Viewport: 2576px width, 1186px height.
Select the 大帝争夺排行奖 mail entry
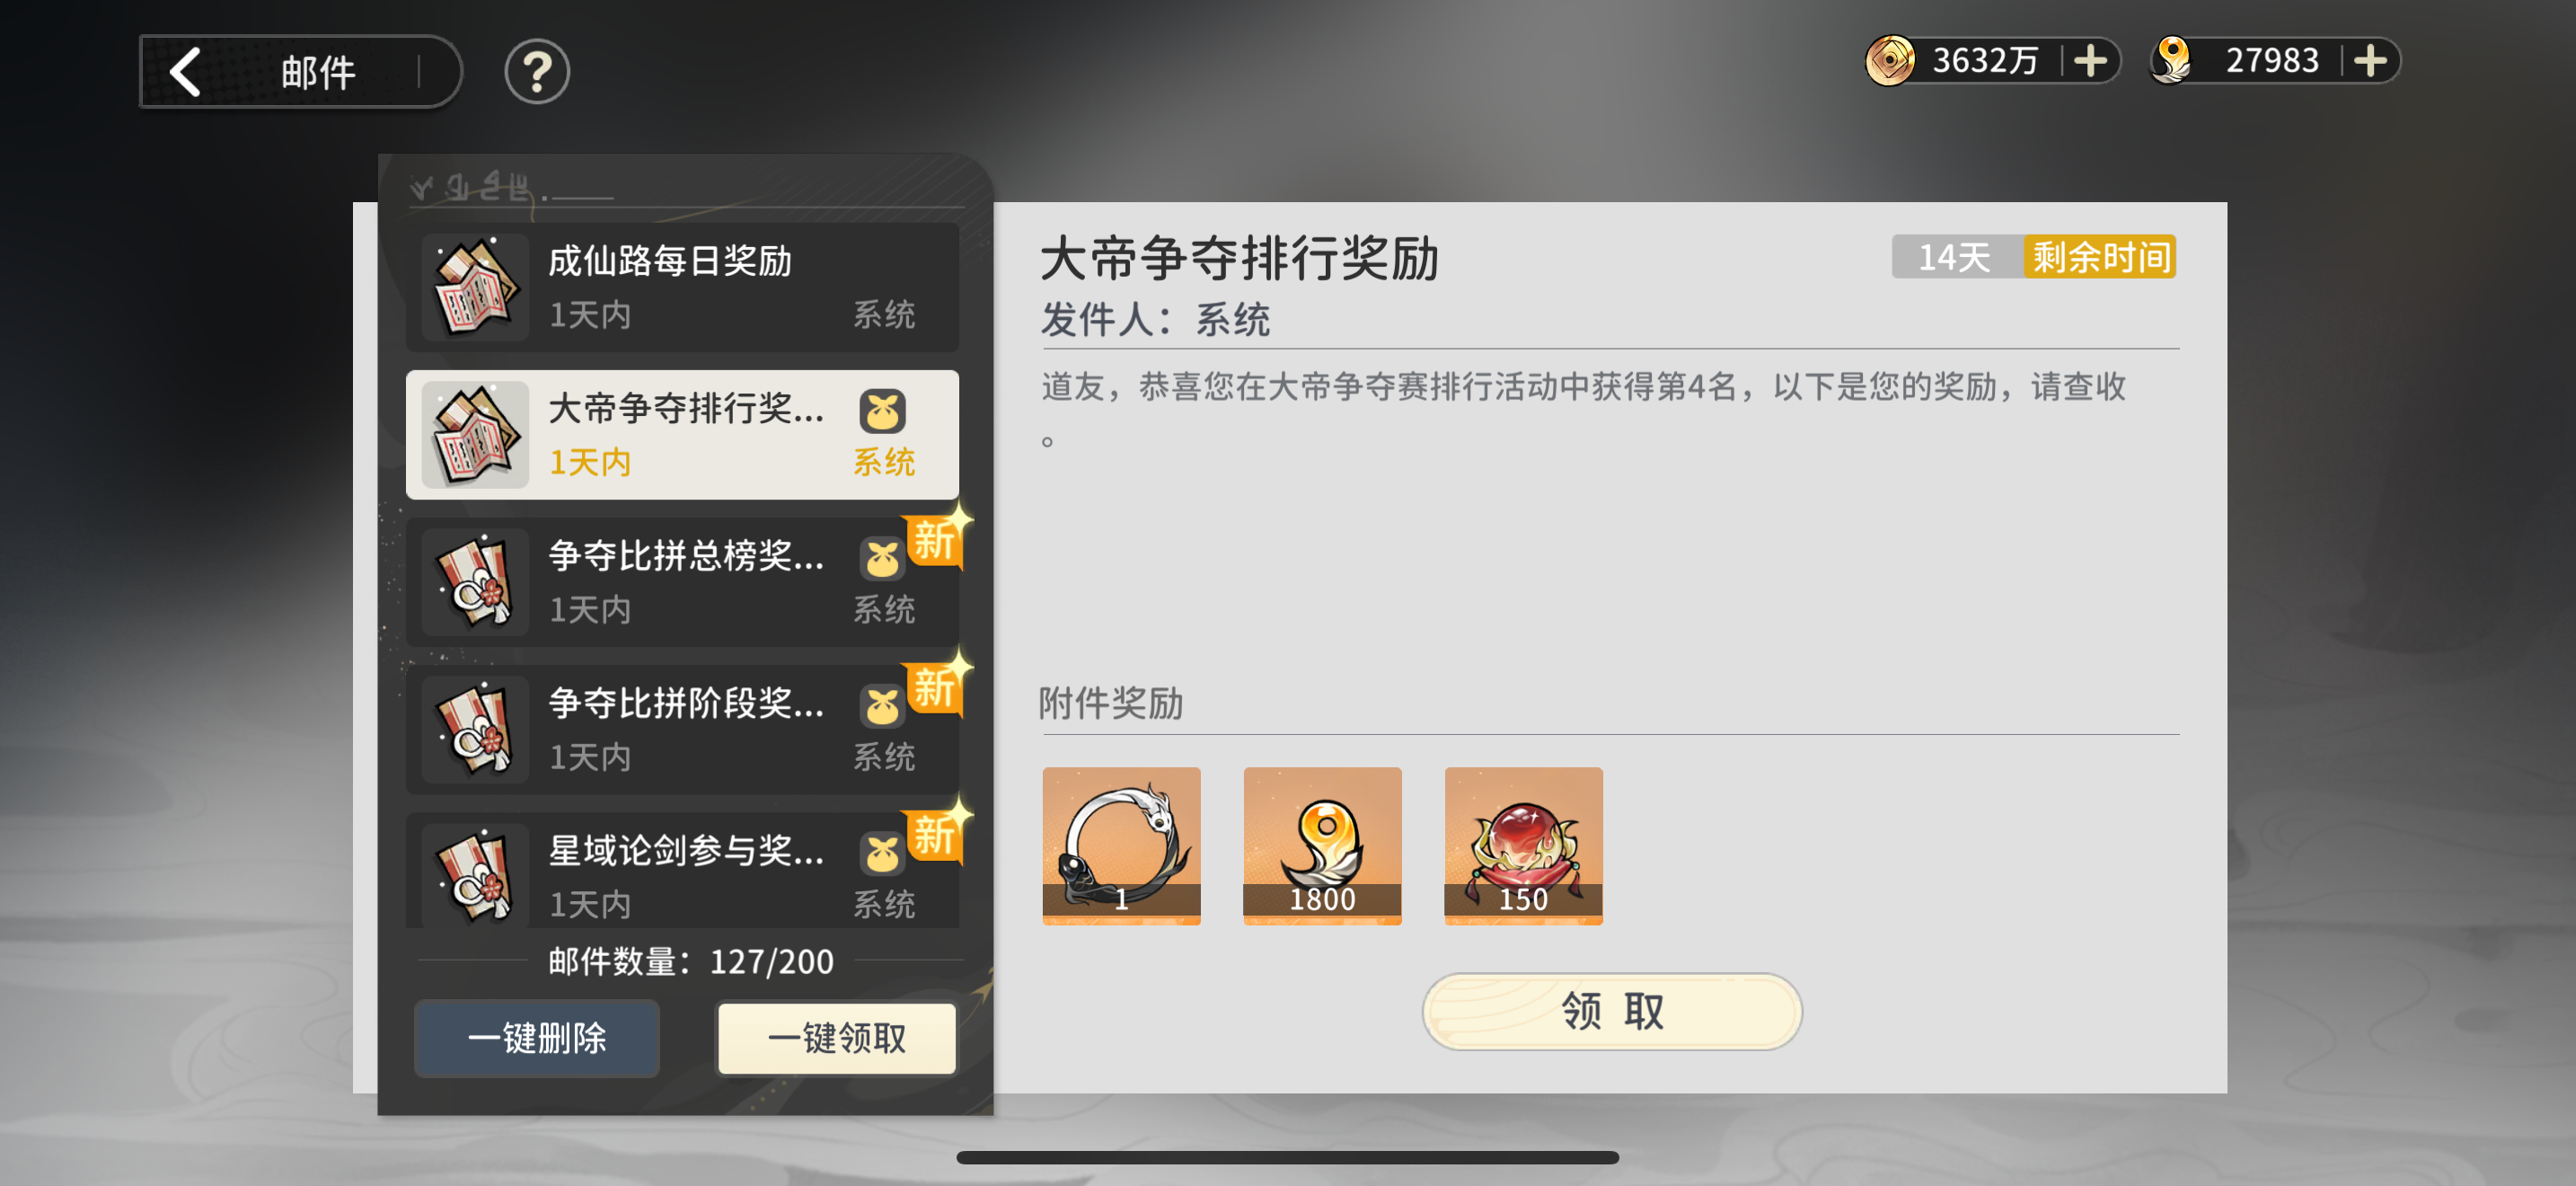coord(682,435)
